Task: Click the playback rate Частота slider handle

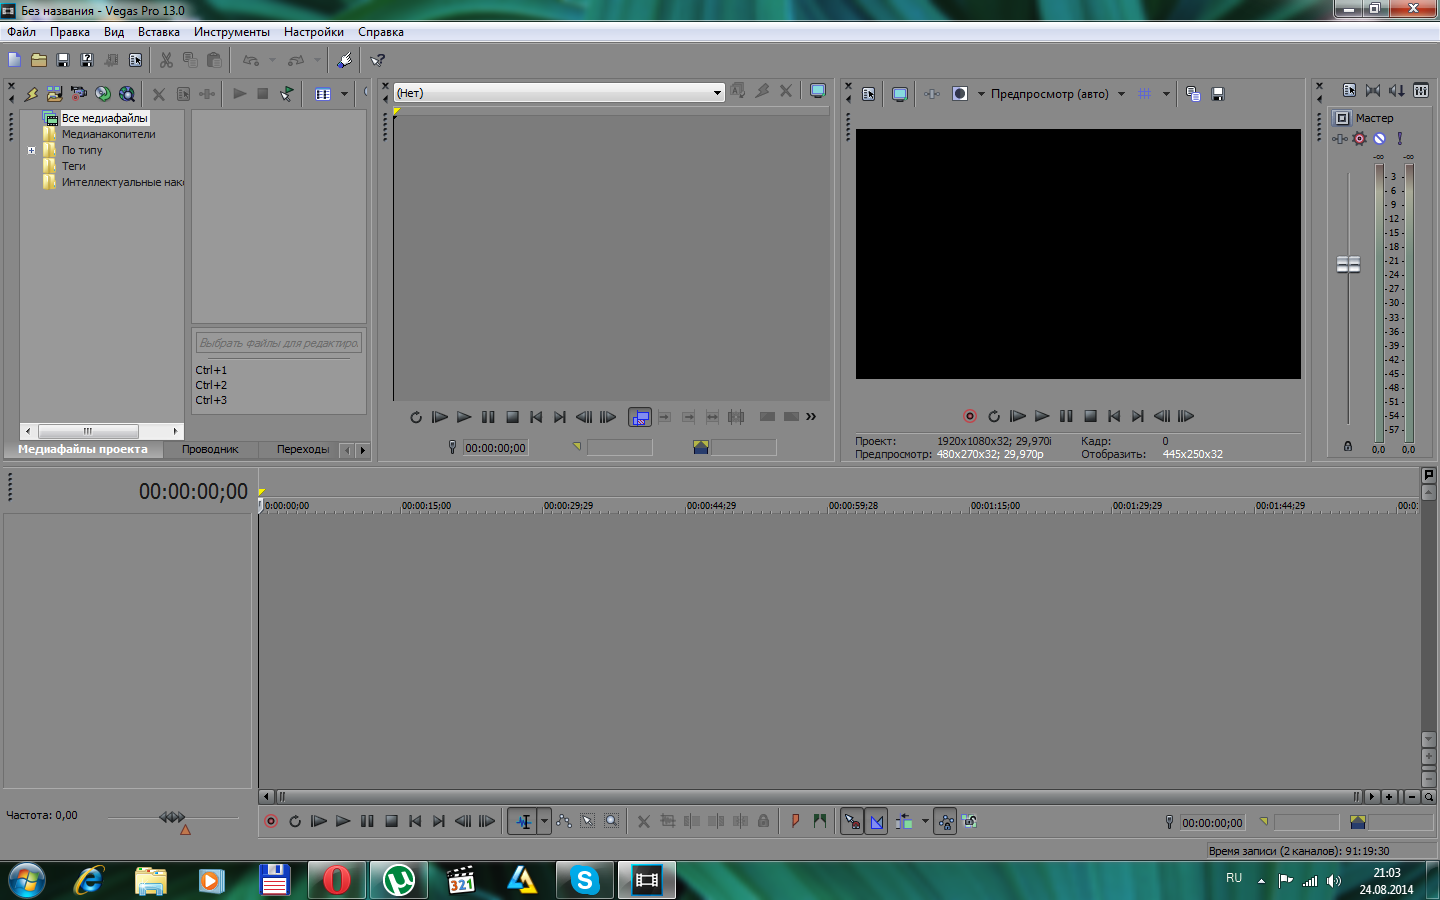Action: [172, 817]
